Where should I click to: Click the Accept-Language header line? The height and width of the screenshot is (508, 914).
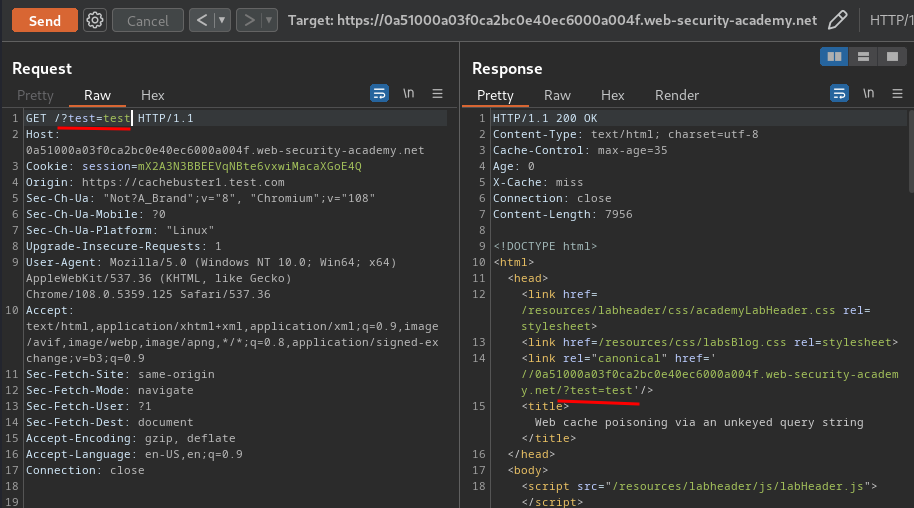point(134,454)
